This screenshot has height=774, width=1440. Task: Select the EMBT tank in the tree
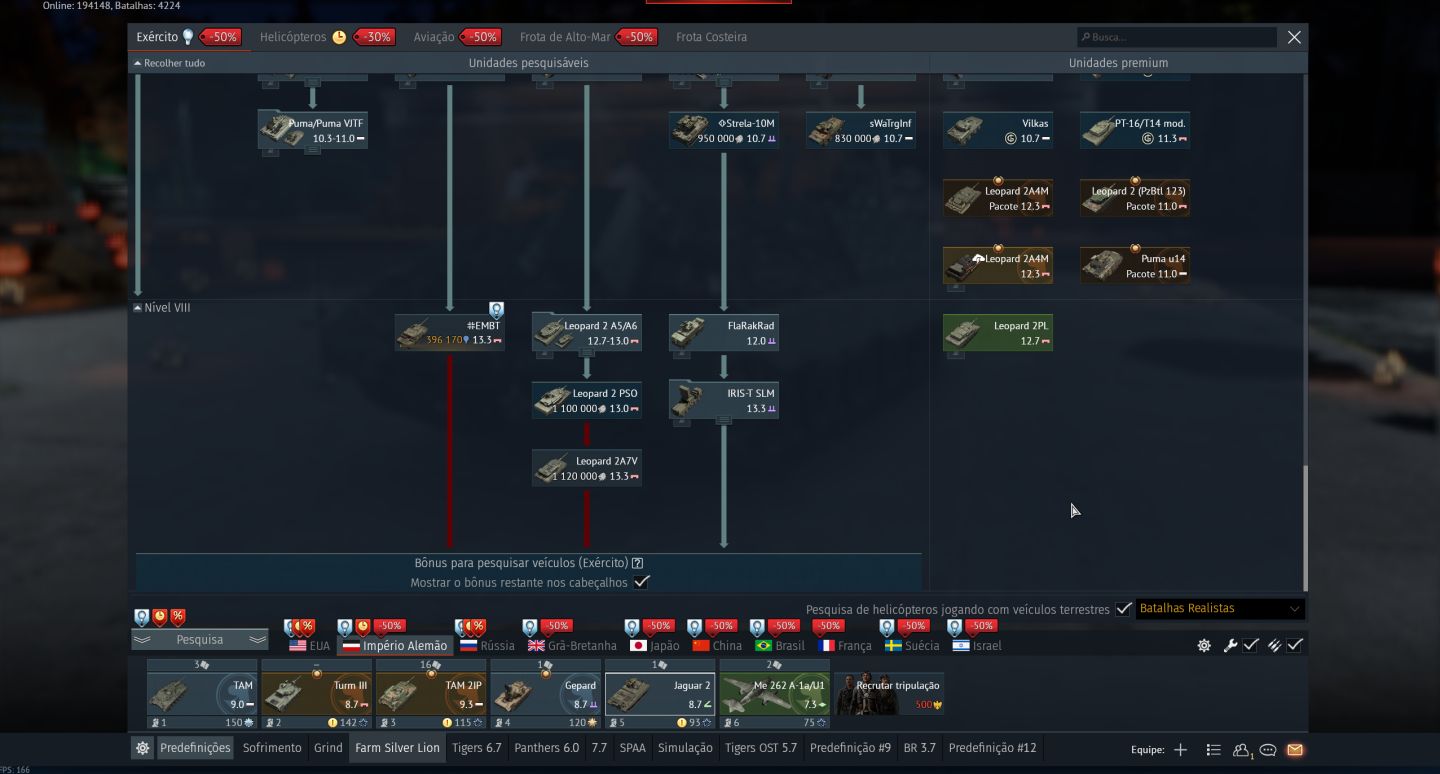449,333
